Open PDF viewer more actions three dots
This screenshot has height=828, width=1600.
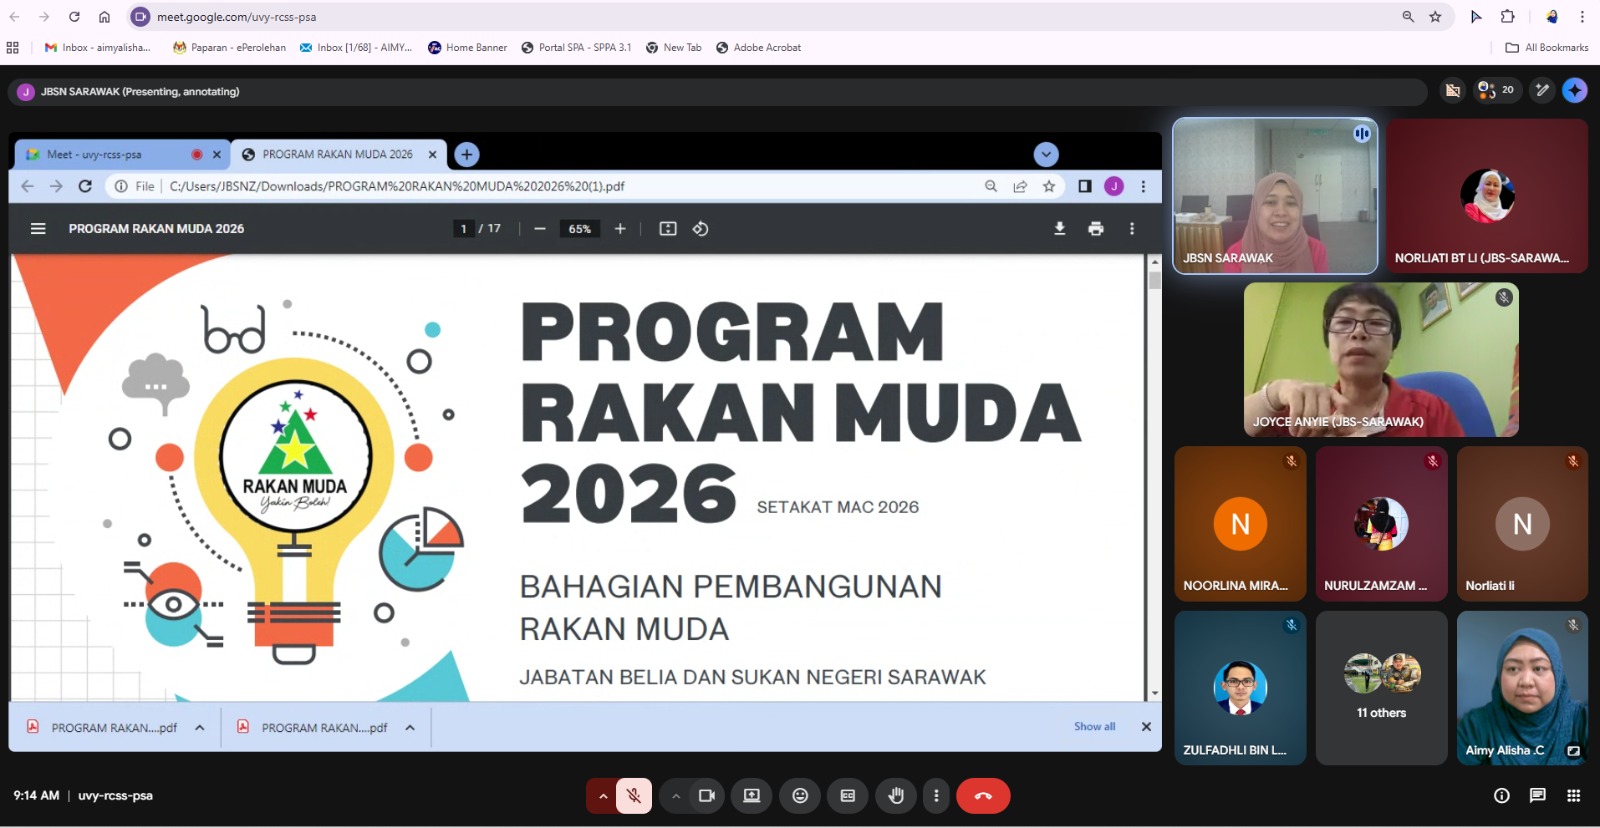click(x=1132, y=229)
